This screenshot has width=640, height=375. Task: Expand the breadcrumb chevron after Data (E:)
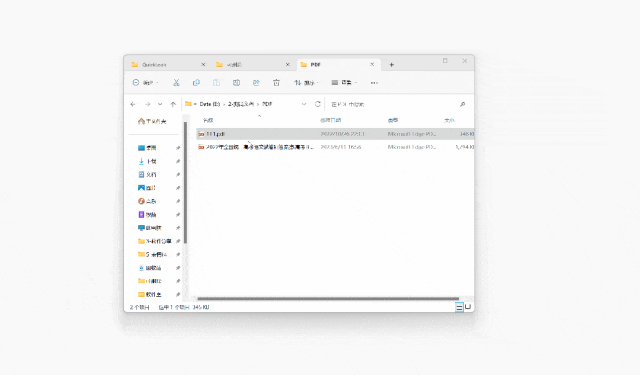click(224, 104)
